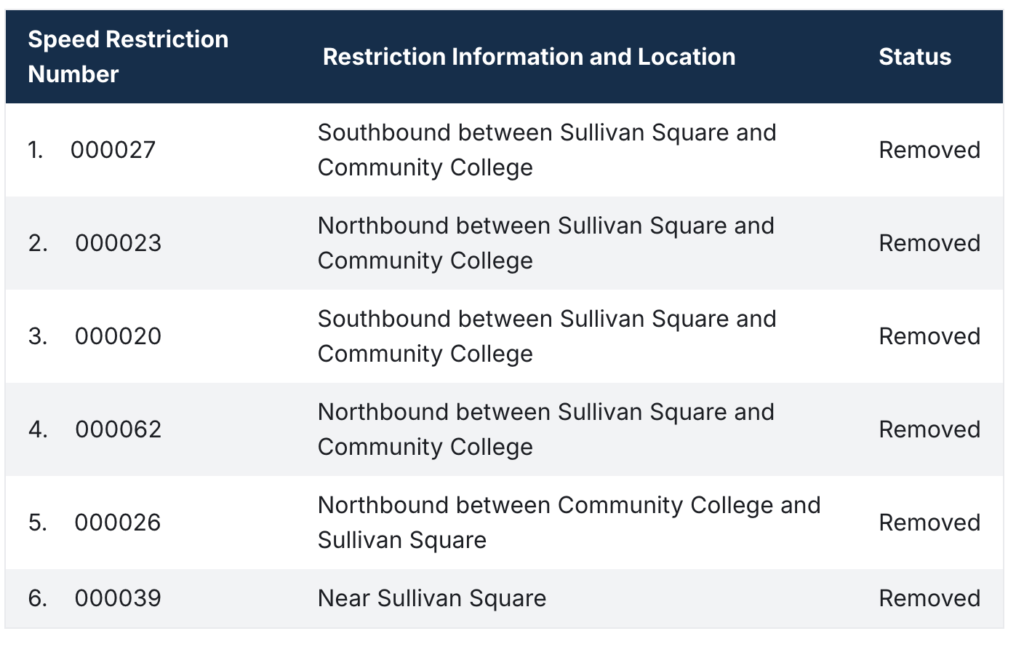Click the Removed status for restriction 000062

coord(929,429)
